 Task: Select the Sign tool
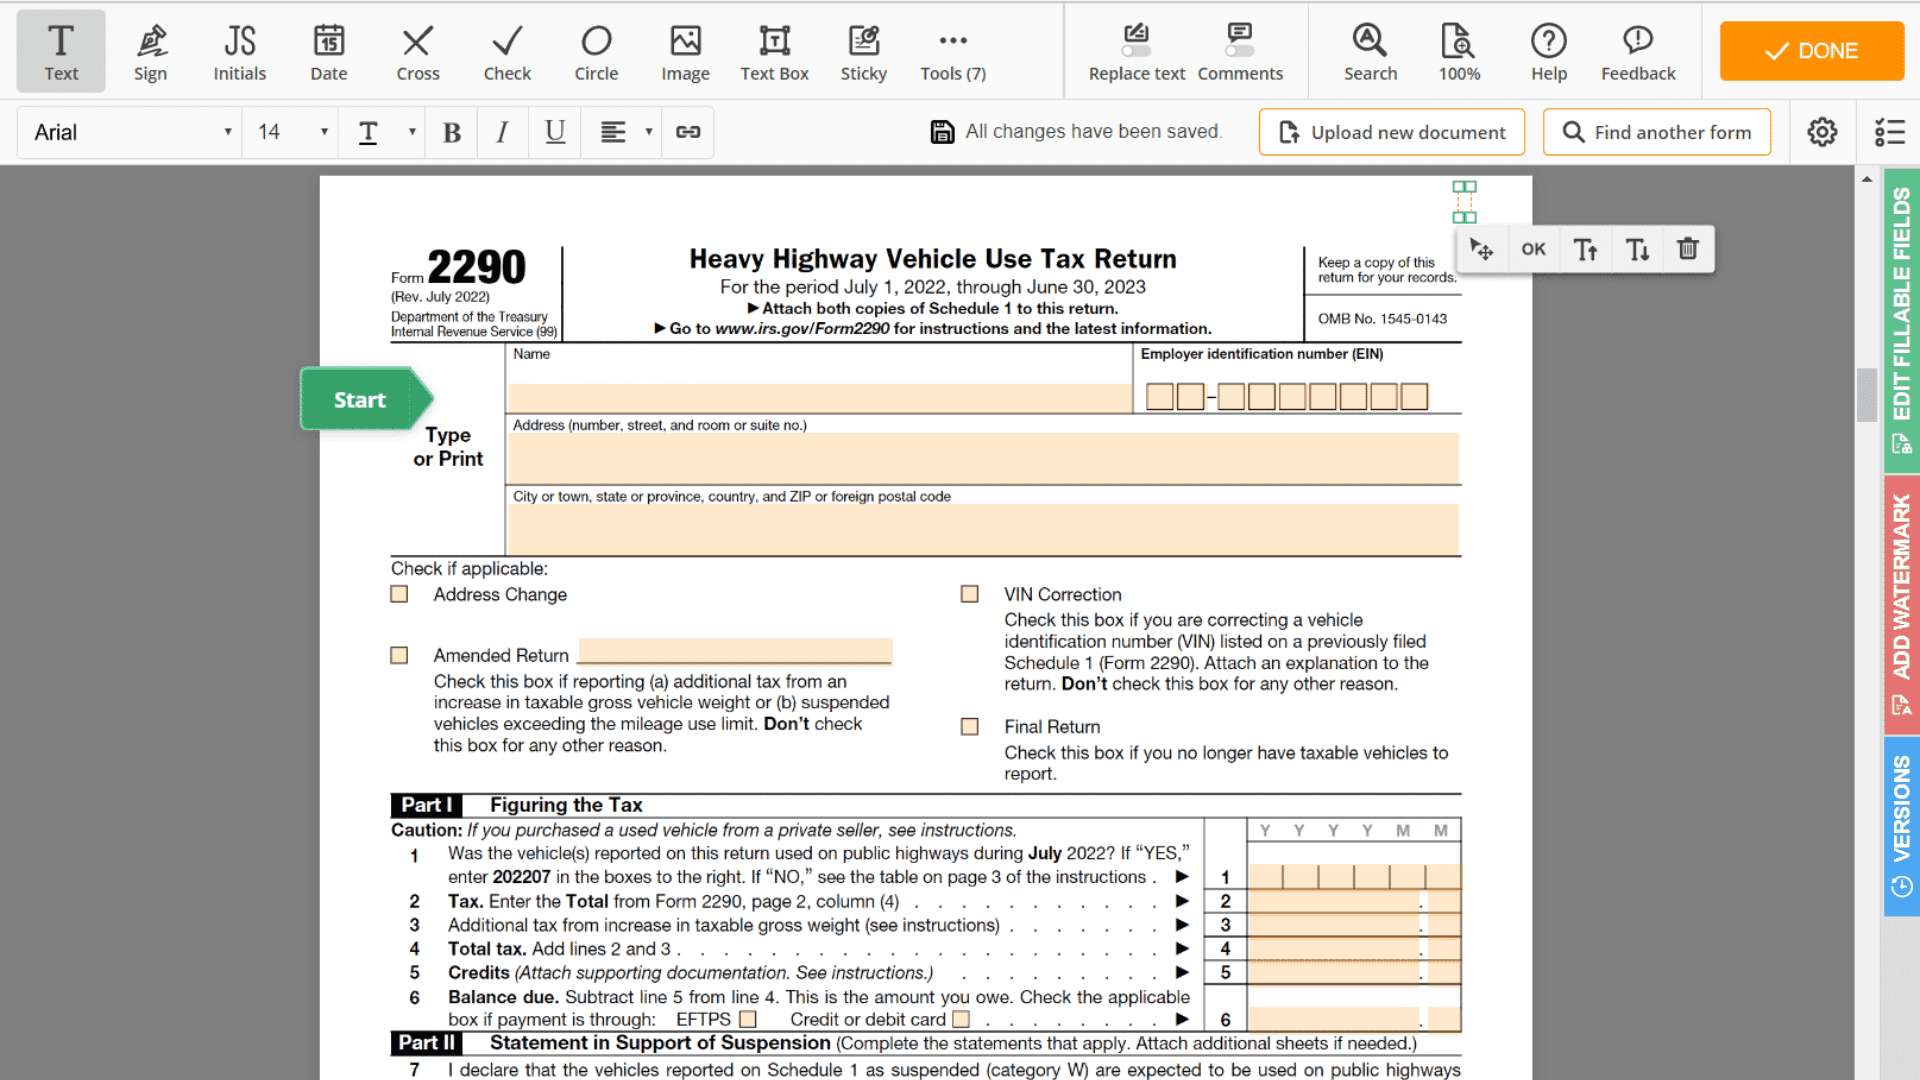click(150, 52)
